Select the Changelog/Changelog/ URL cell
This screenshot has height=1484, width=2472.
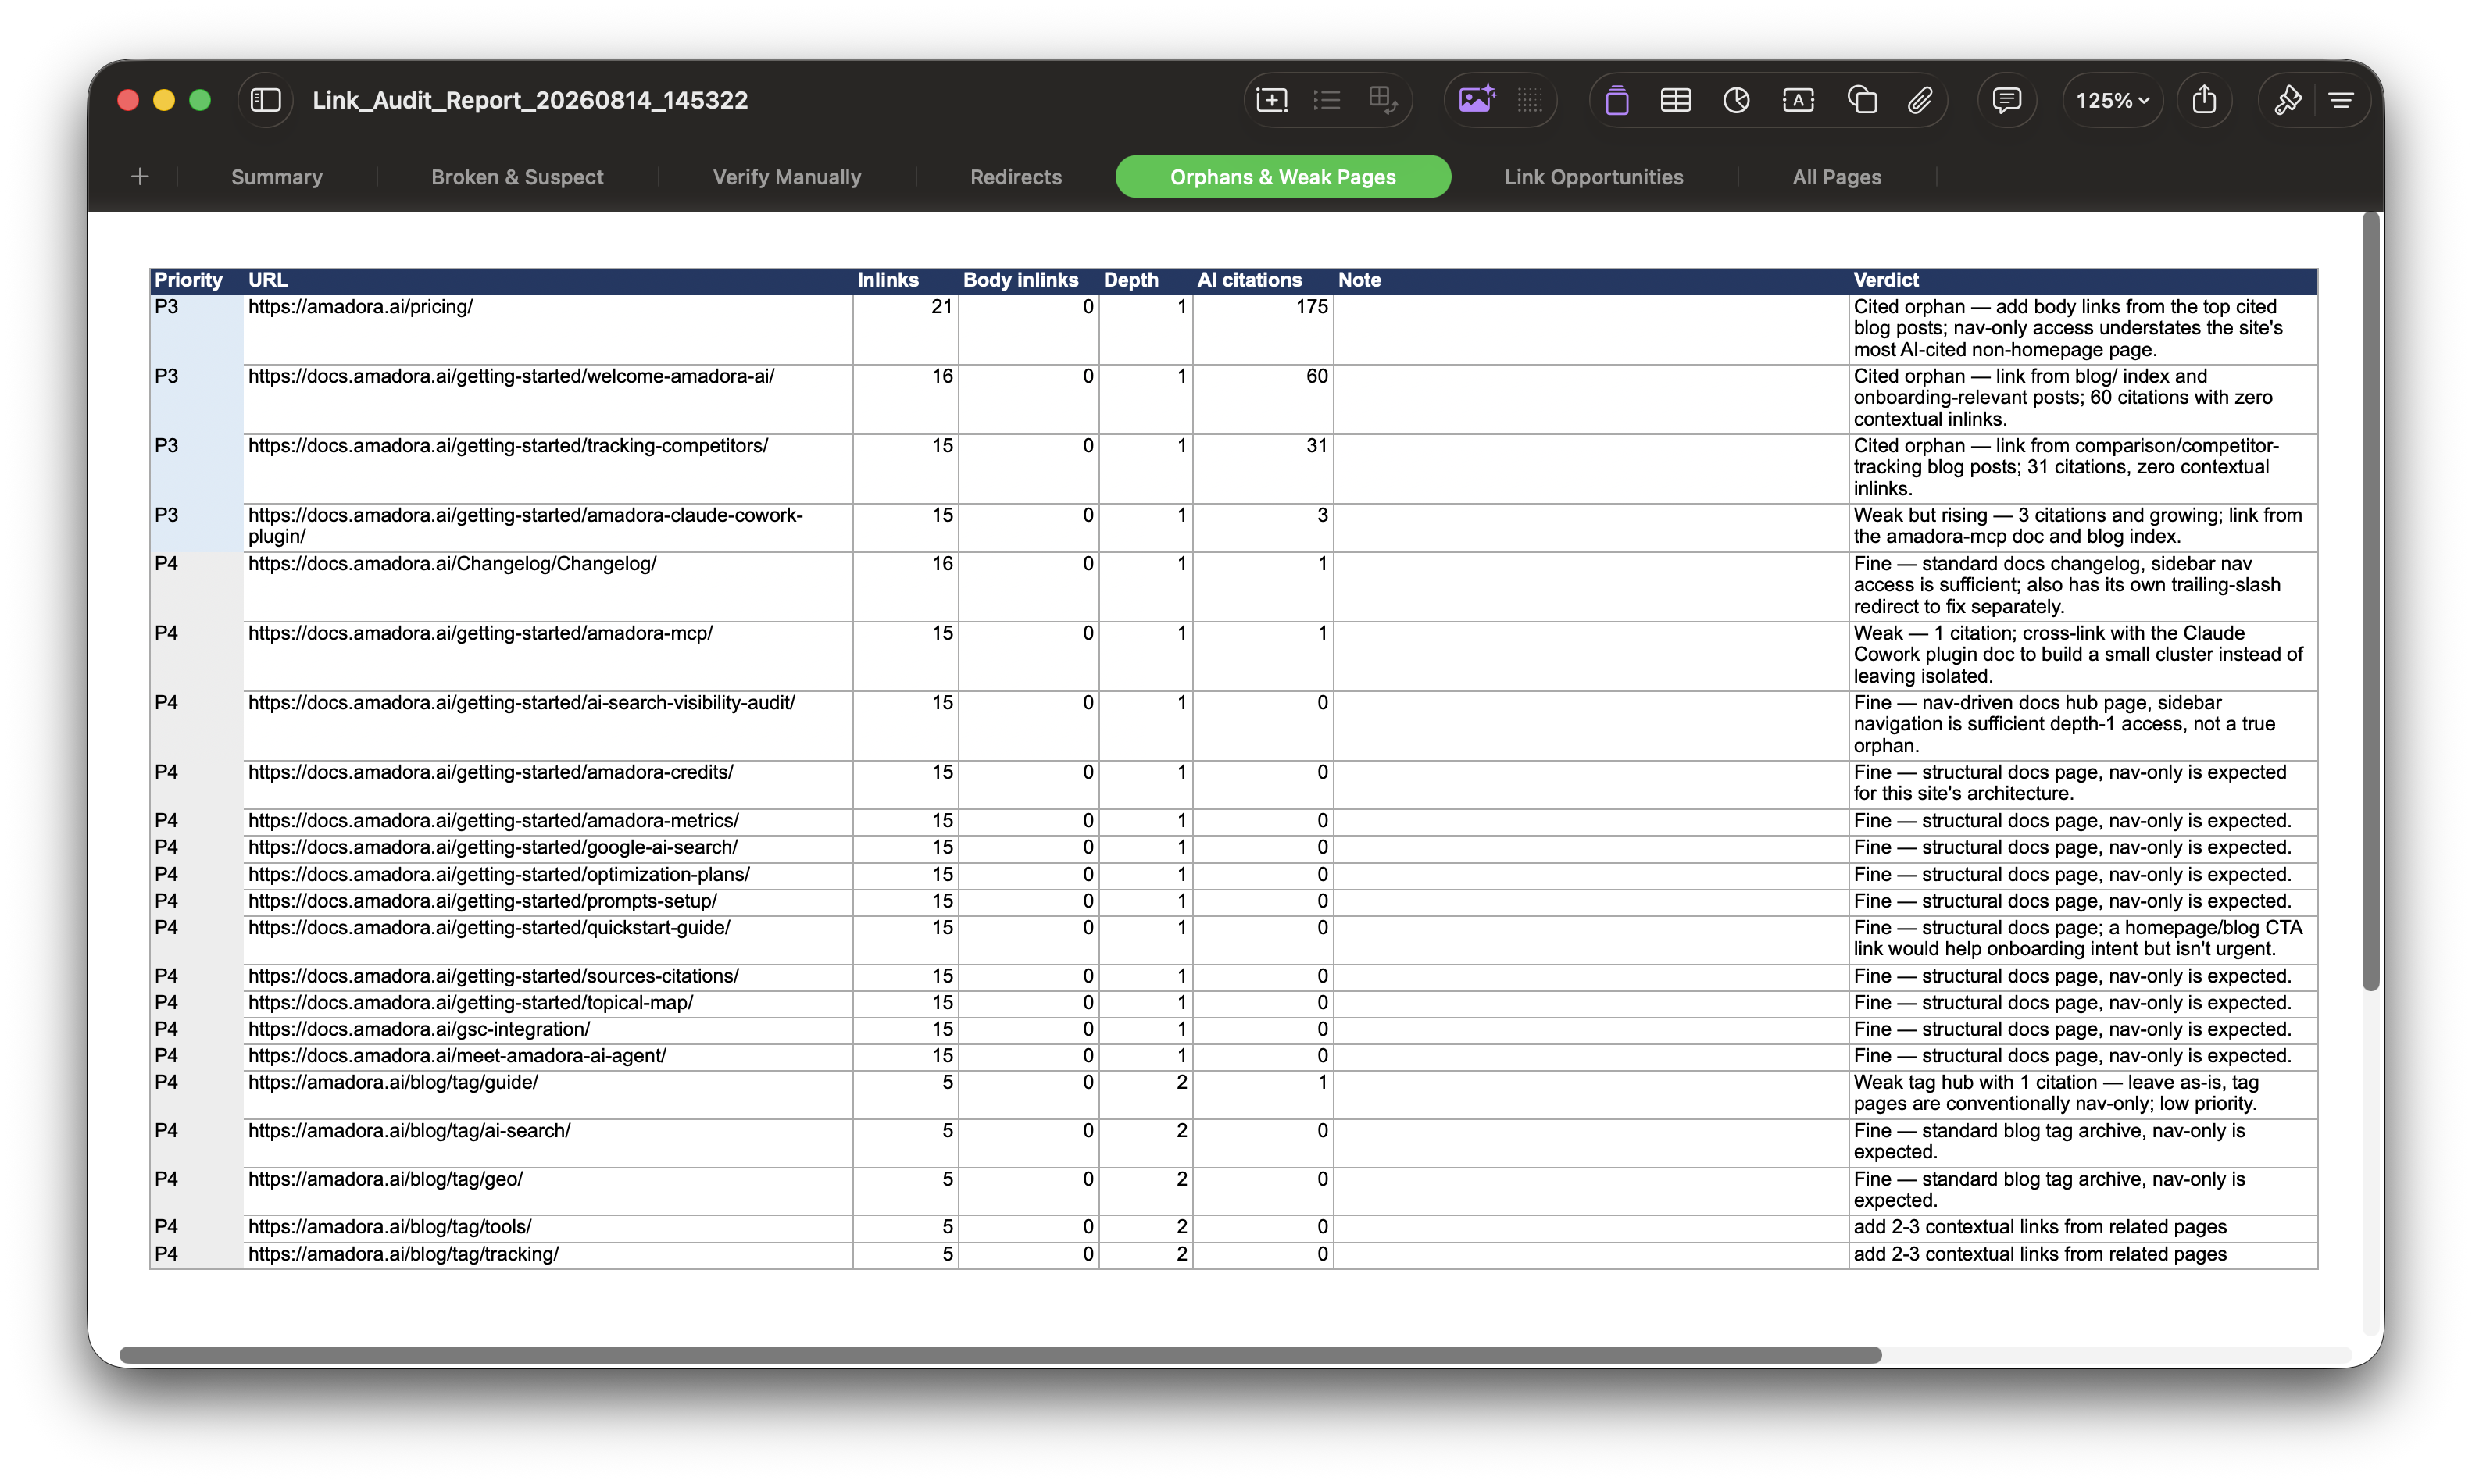point(548,586)
